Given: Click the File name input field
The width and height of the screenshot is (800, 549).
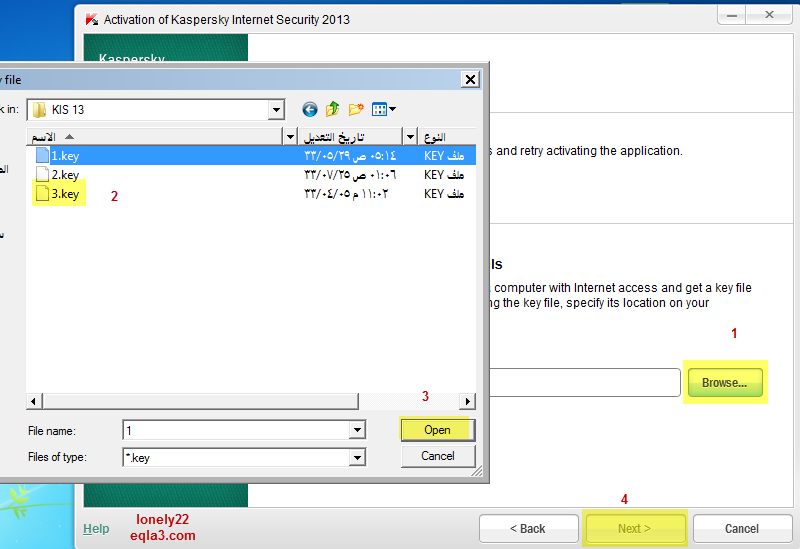Looking at the screenshot, I should [x=236, y=430].
